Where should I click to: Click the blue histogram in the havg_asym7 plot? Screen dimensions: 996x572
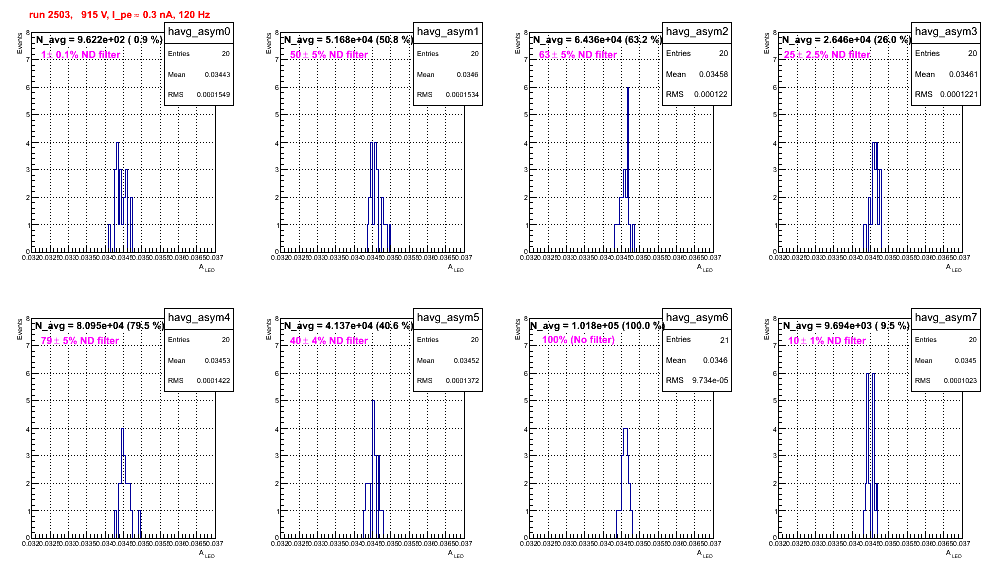(871, 458)
